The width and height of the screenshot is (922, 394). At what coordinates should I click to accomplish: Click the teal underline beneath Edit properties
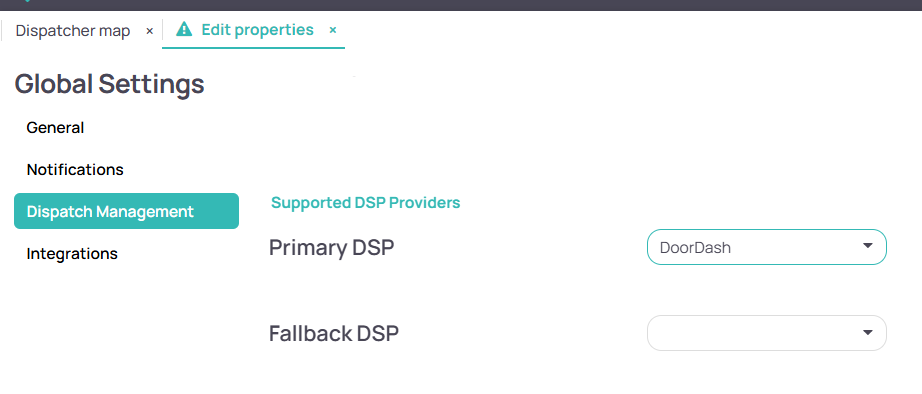coord(253,48)
